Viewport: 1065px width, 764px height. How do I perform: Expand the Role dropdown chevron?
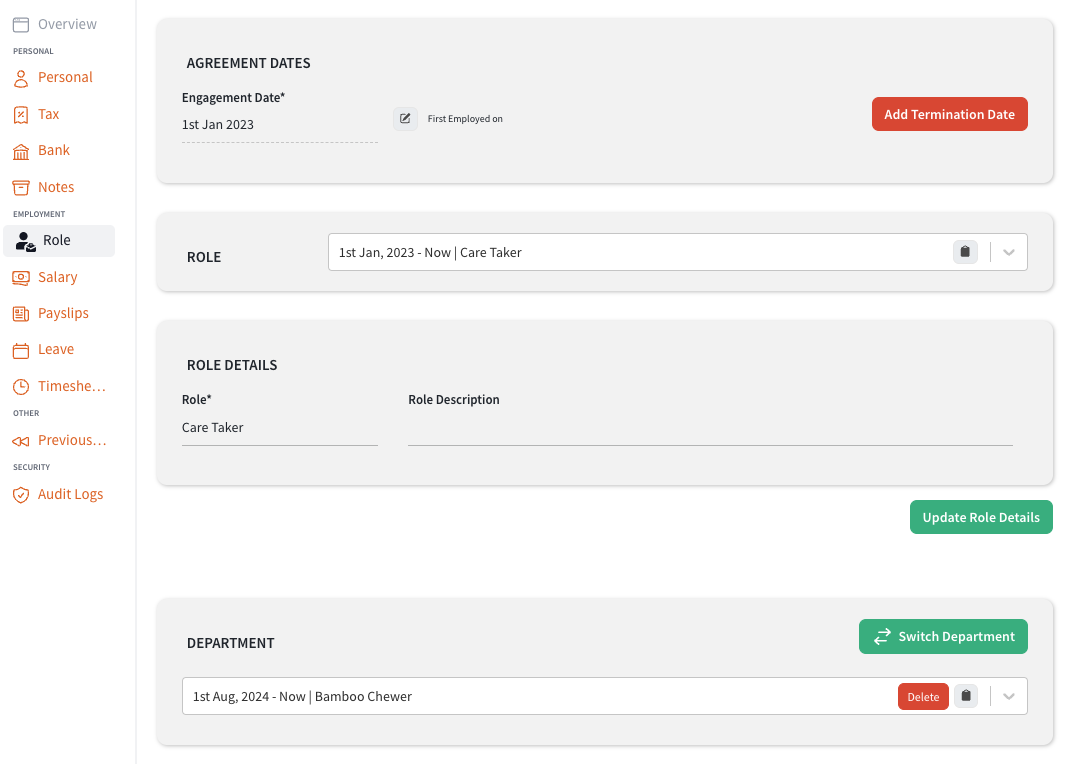pyautogui.click(x=1009, y=252)
